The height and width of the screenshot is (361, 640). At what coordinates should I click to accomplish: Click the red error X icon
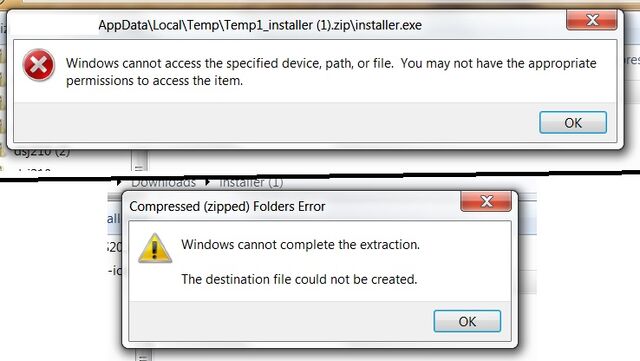point(38,65)
